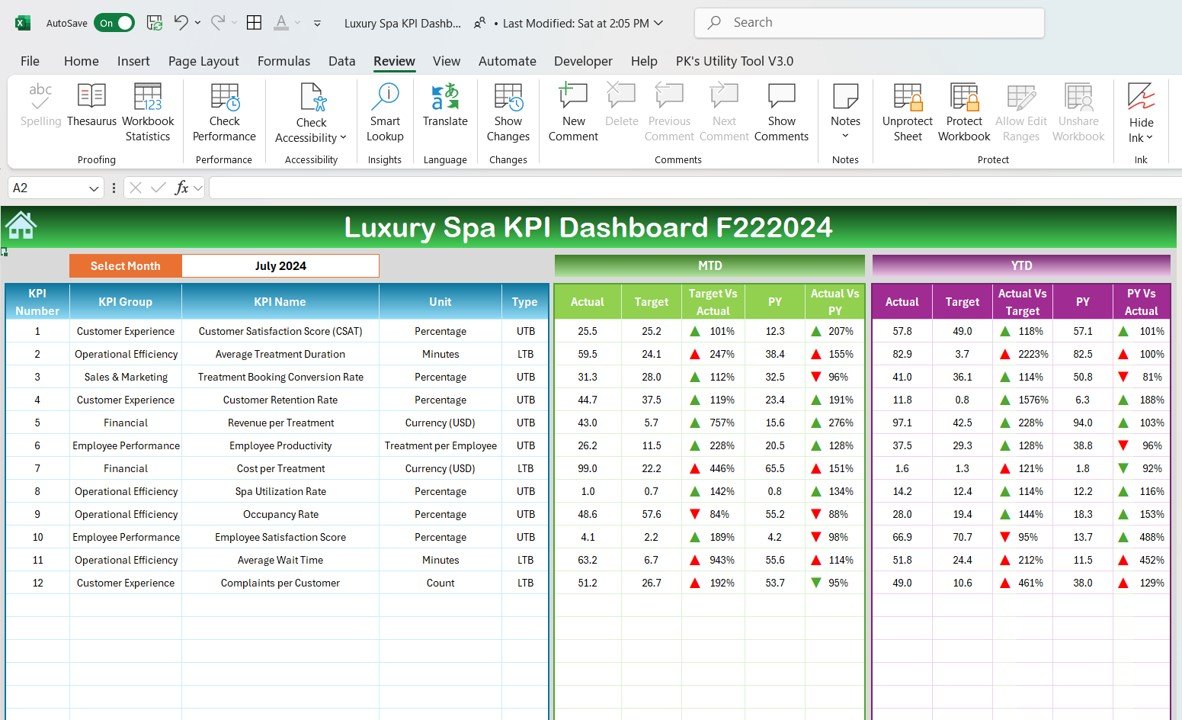Open the Data tab

[x=341, y=61]
